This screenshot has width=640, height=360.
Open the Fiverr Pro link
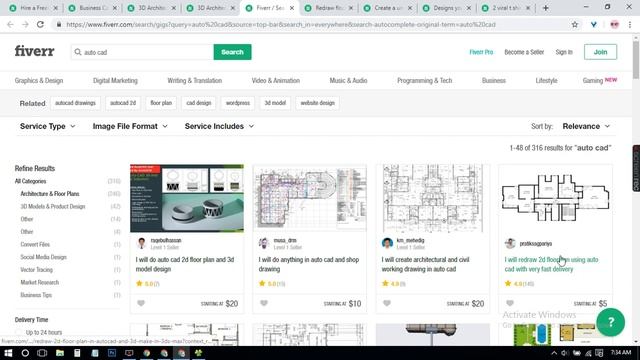point(481,52)
